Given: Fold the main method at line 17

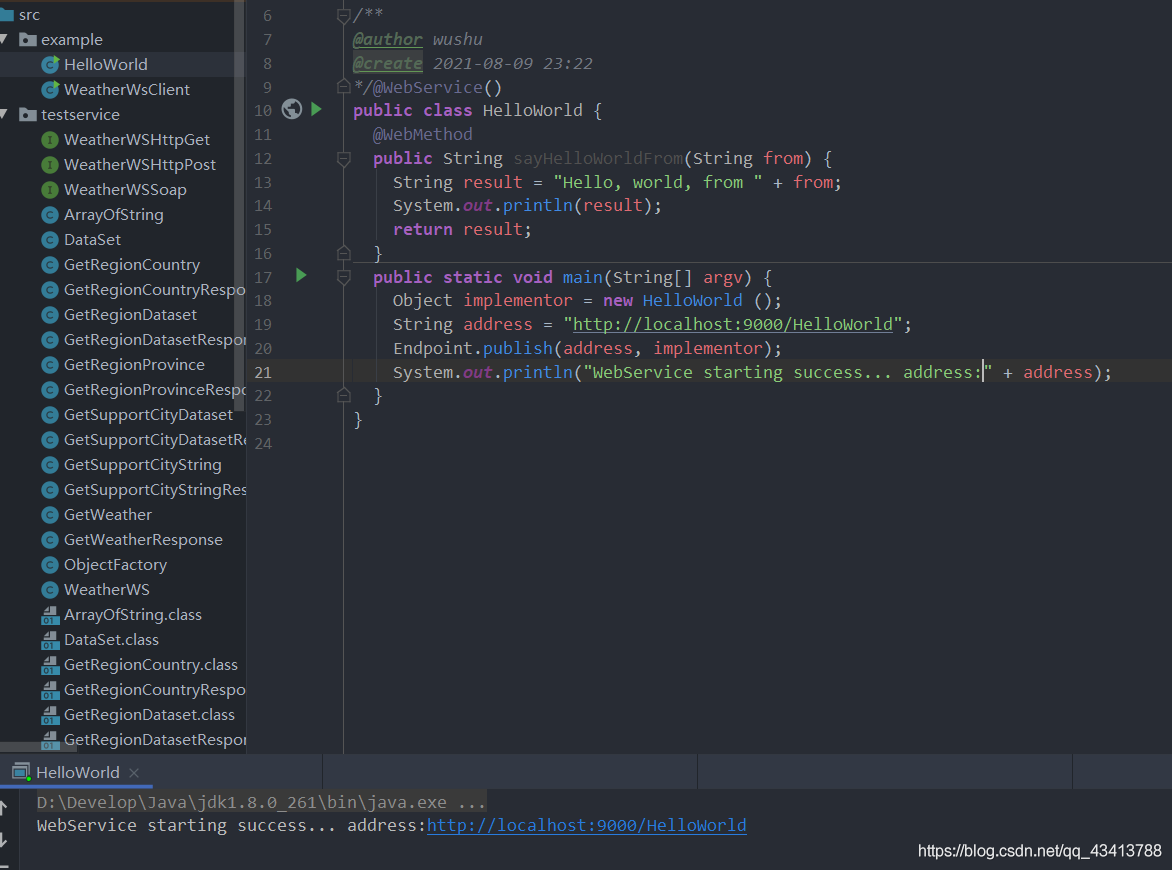Looking at the screenshot, I should (x=344, y=277).
